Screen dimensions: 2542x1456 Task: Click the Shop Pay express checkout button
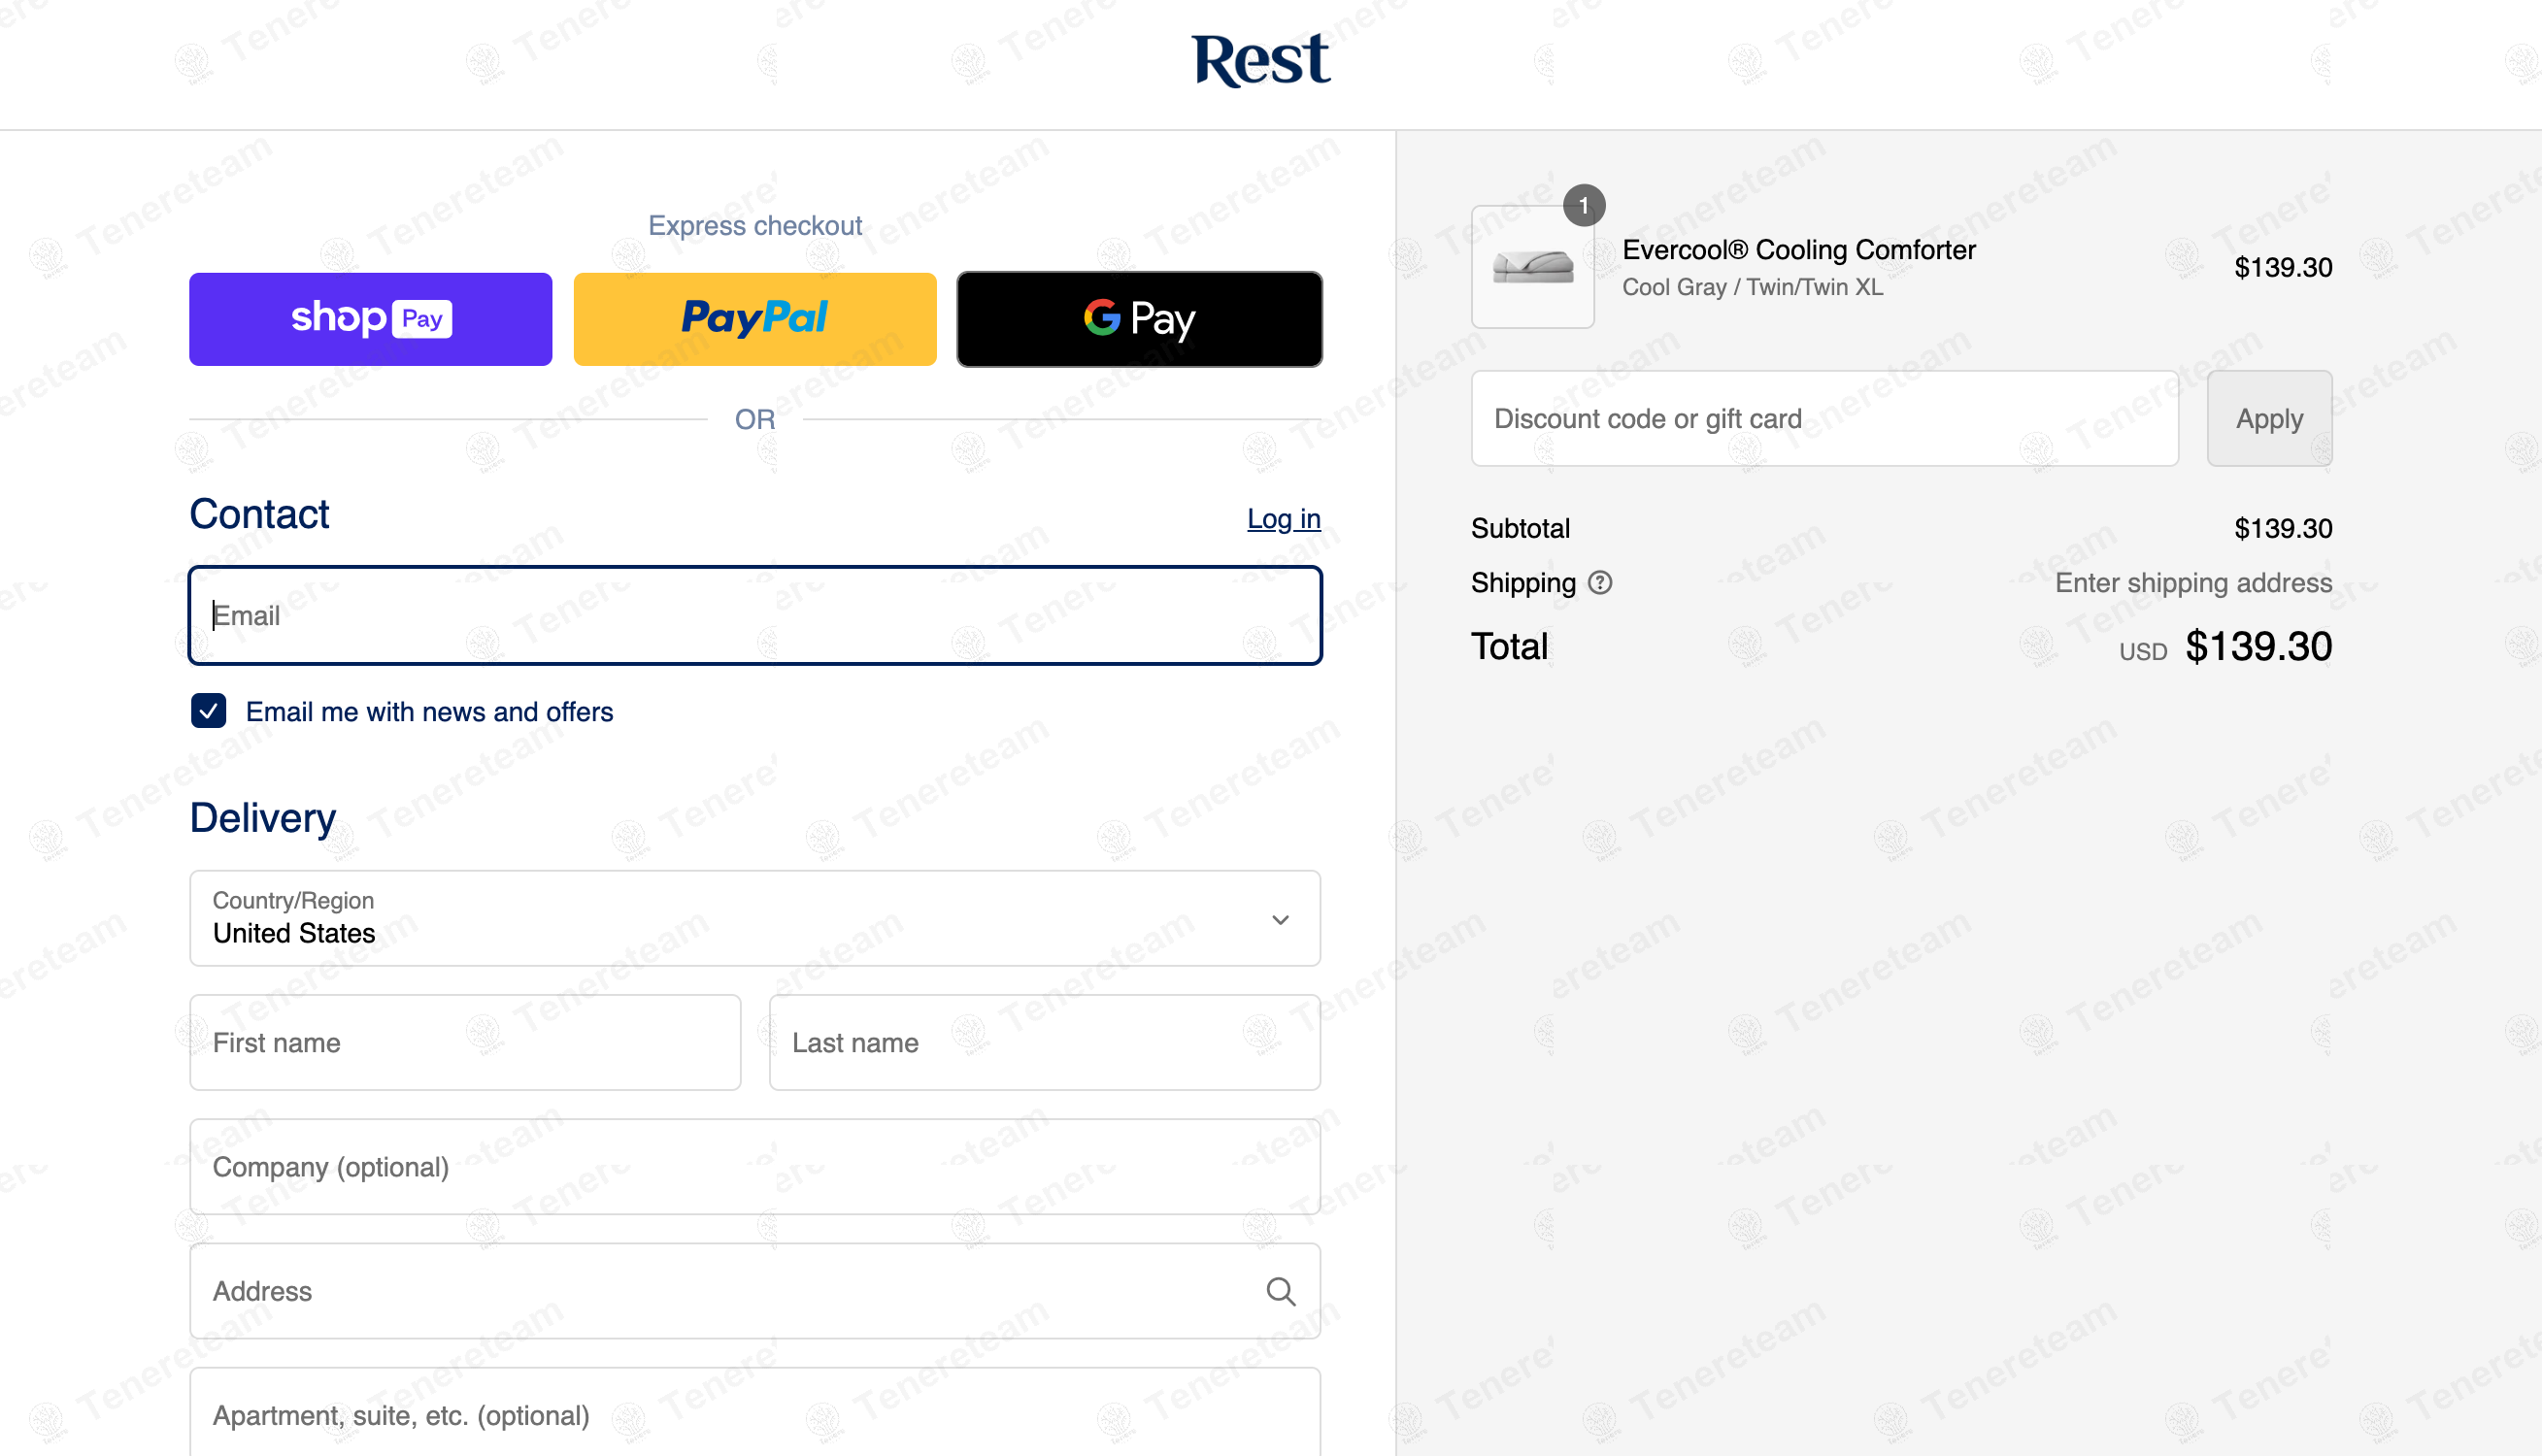(x=370, y=319)
